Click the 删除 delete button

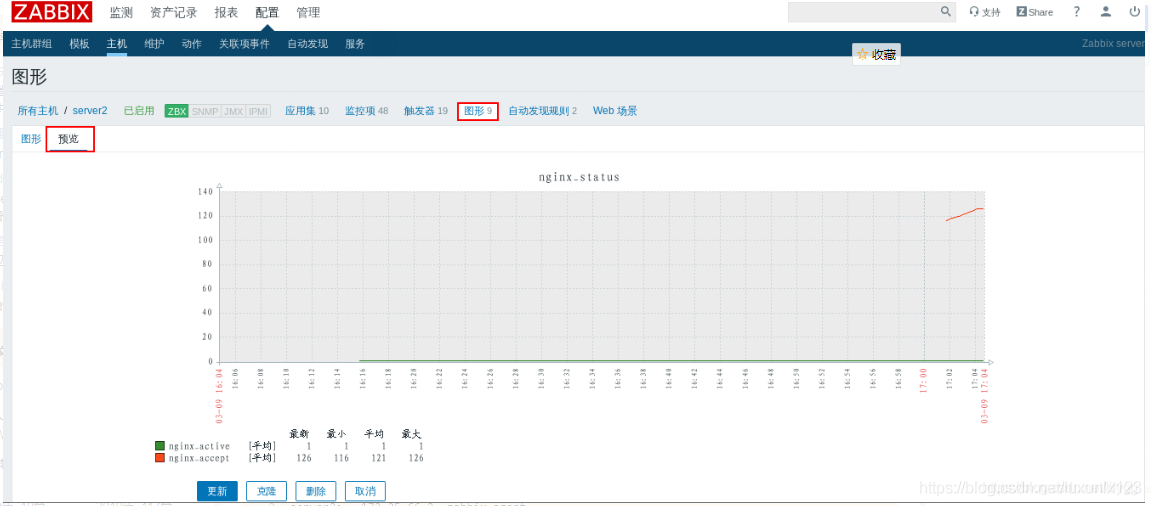click(x=316, y=491)
